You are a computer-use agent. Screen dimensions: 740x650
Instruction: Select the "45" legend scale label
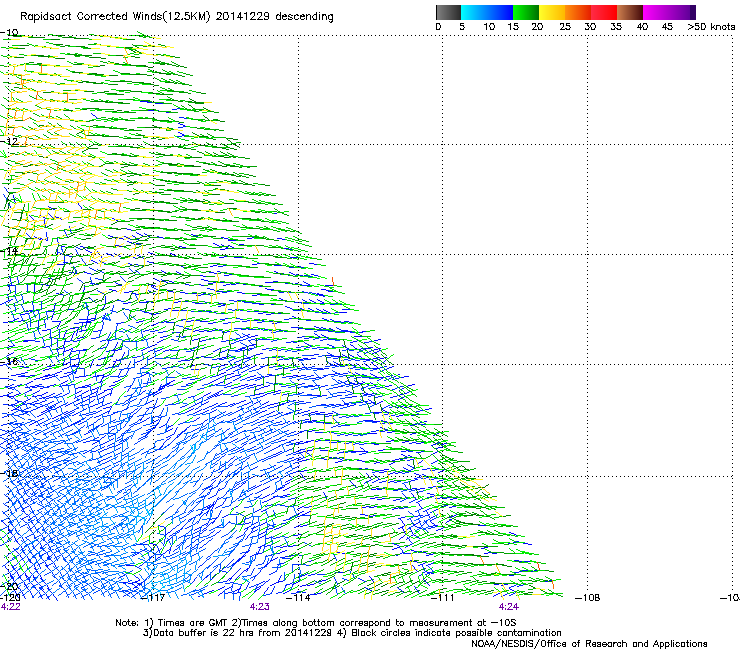point(667,27)
